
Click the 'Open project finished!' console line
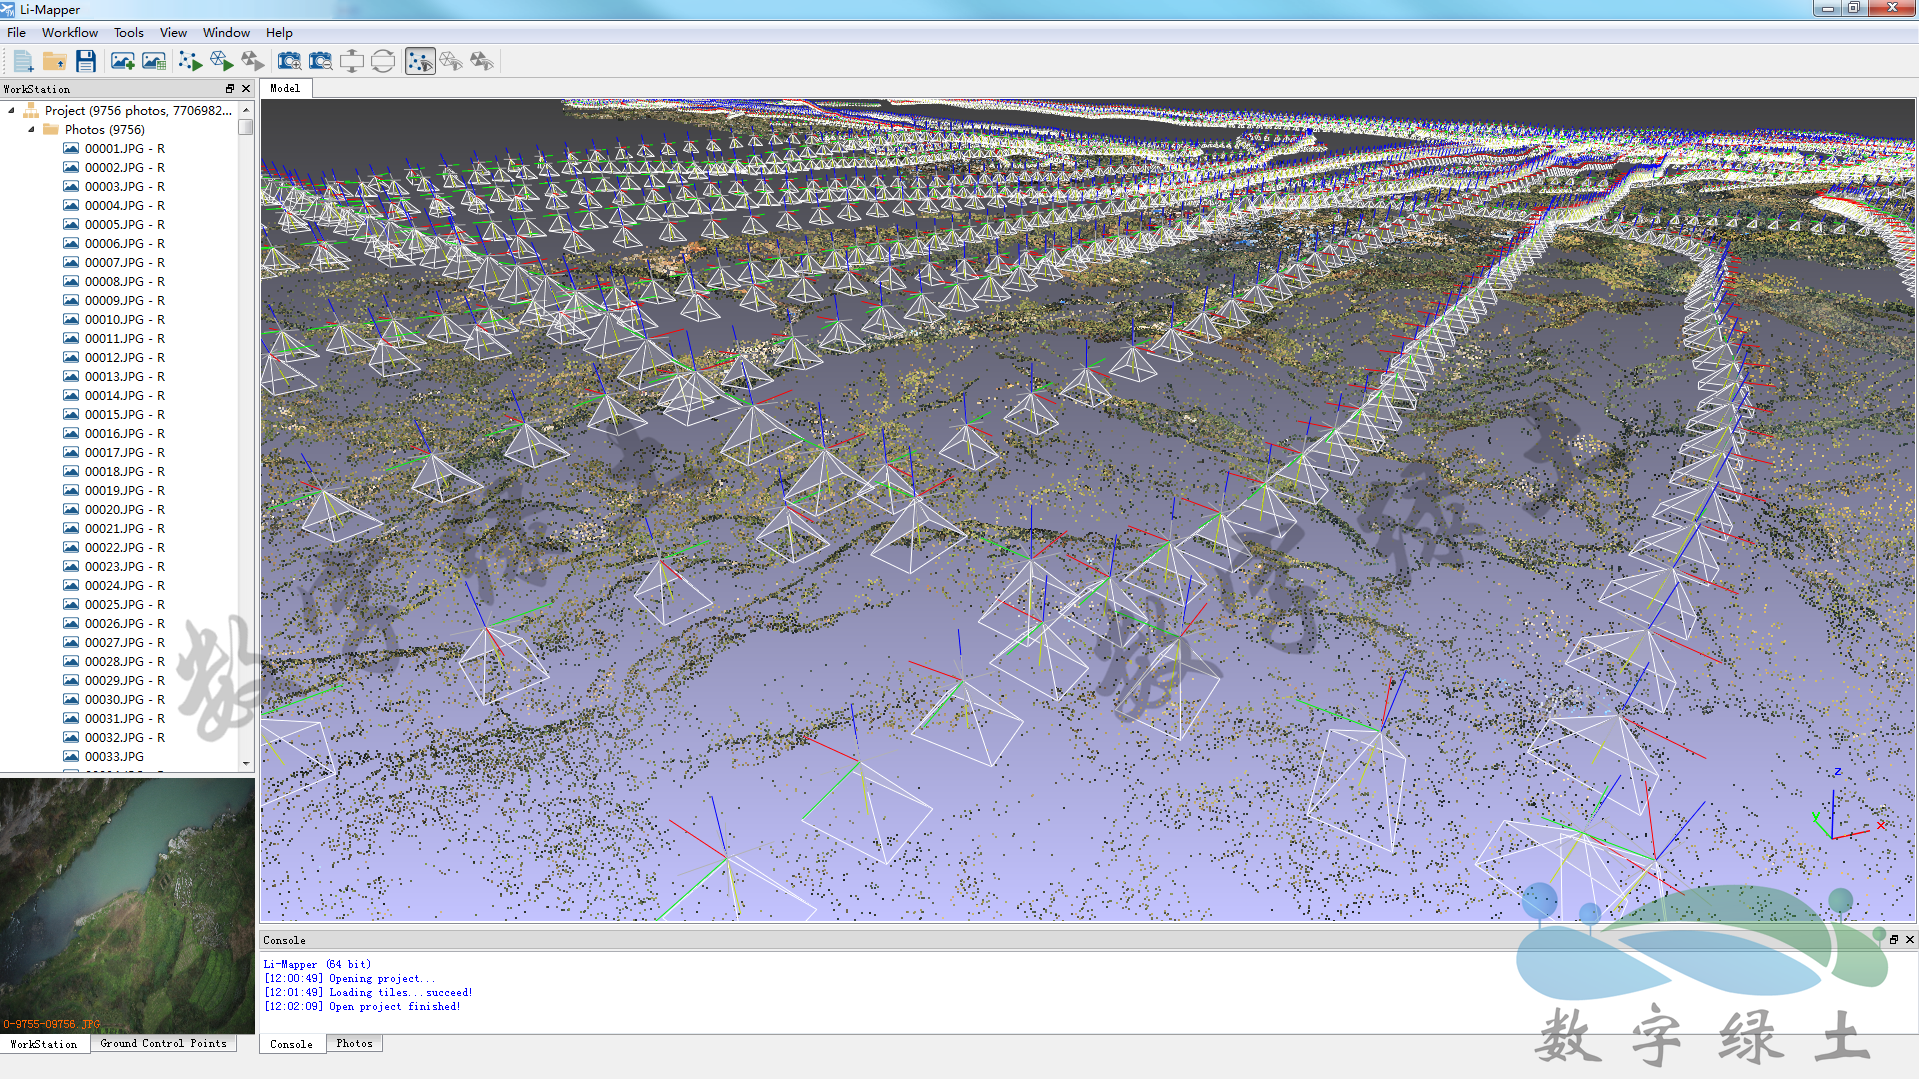click(x=362, y=1006)
